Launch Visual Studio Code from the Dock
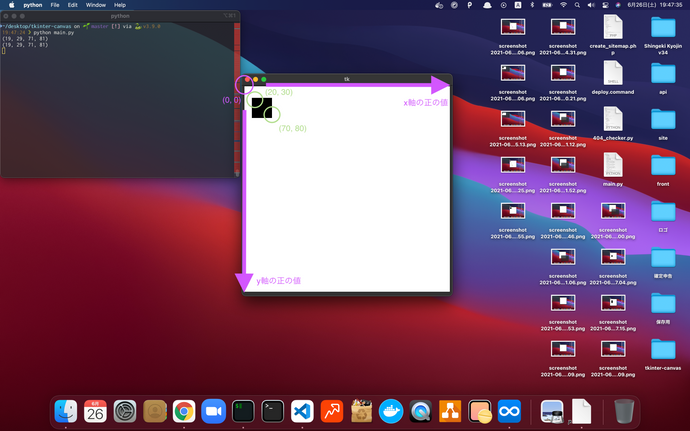The width and height of the screenshot is (690, 431). point(302,411)
